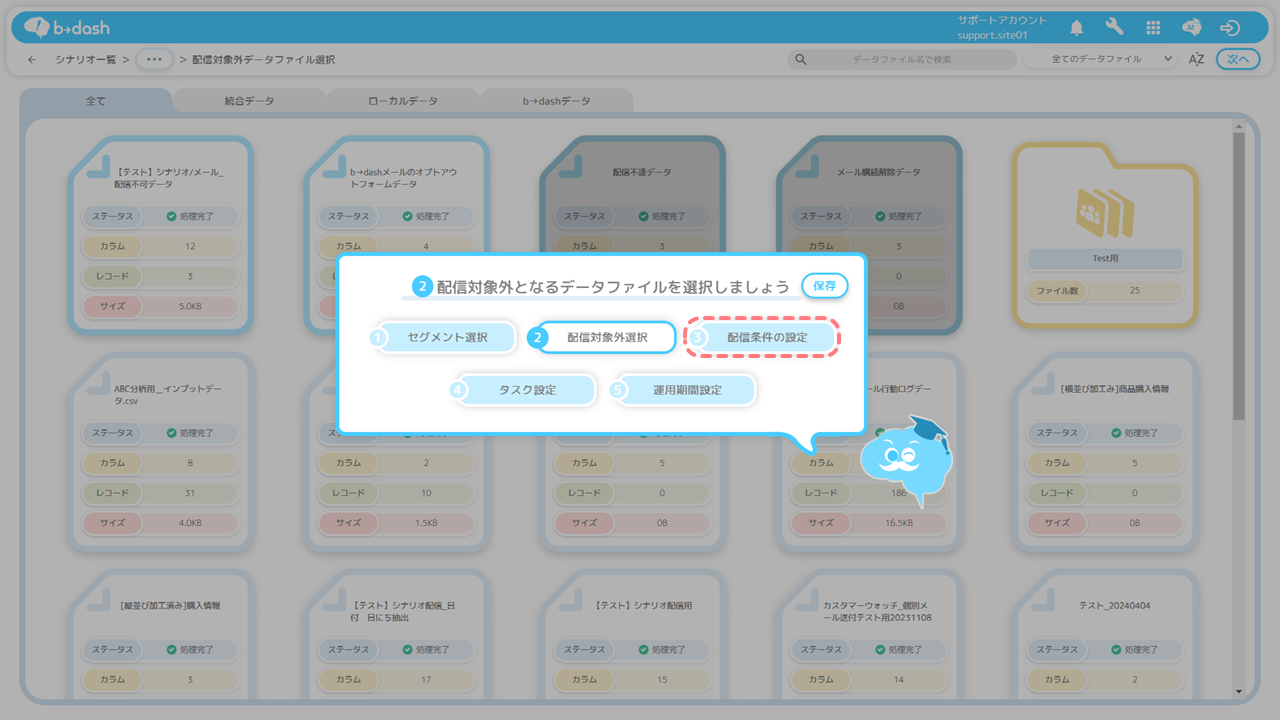This screenshot has height=720, width=1280.
Task: Switch to the ローカルデータ tab
Action: point(403,101)
